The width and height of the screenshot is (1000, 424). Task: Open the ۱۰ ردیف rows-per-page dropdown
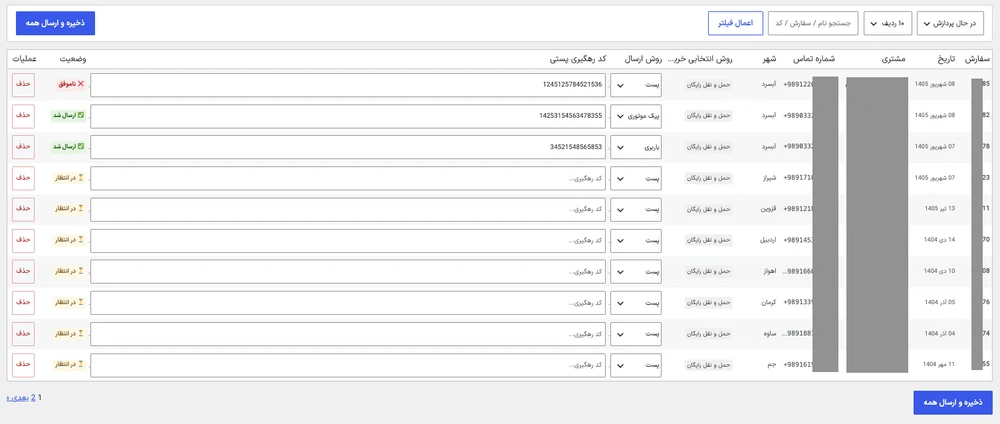(888, 24)
